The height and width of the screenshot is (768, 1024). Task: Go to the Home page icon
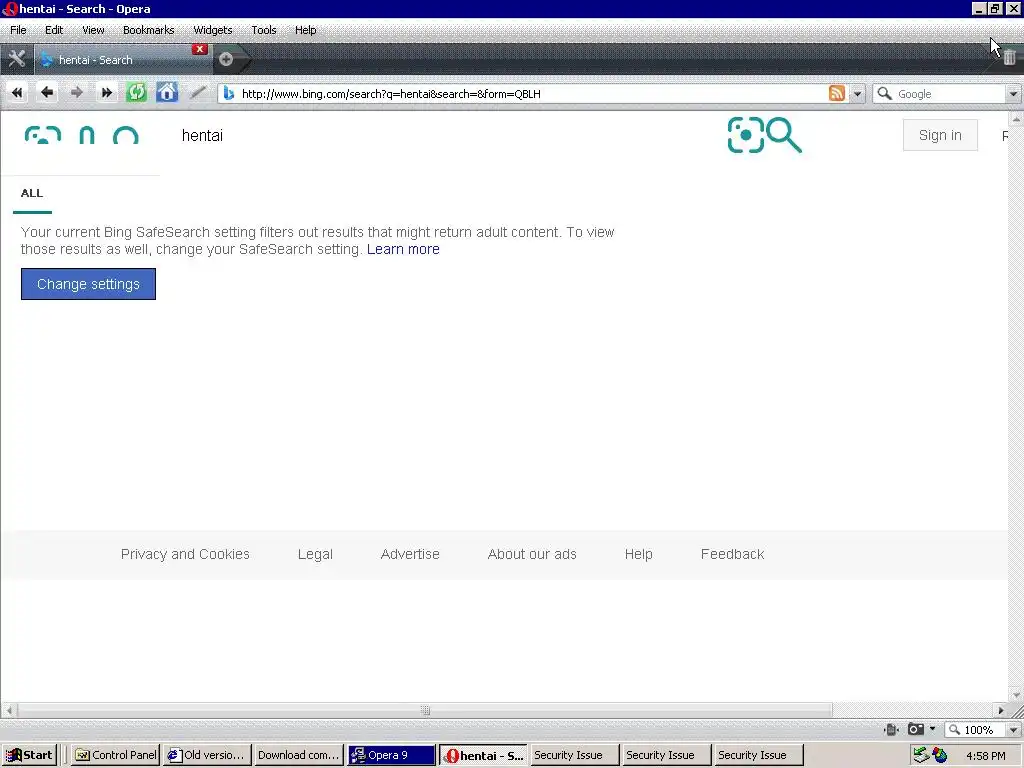click(167, 92)
